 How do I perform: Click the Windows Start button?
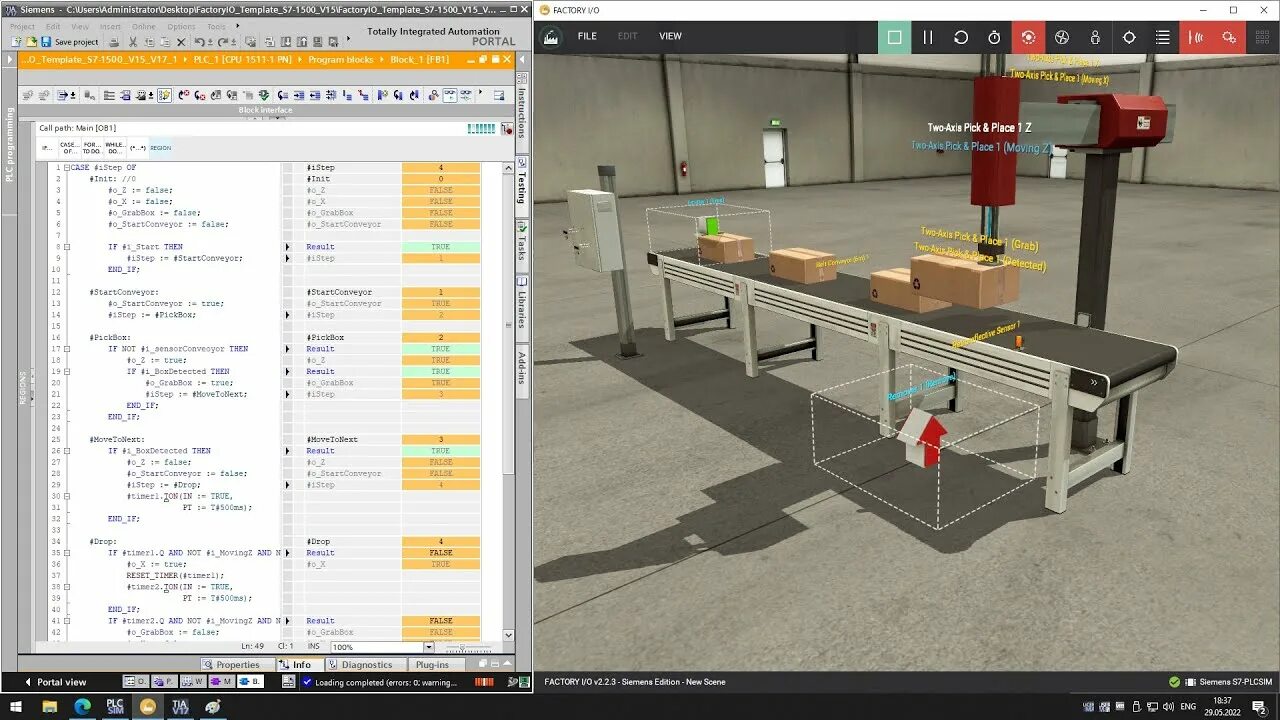[x=16, y=706]
